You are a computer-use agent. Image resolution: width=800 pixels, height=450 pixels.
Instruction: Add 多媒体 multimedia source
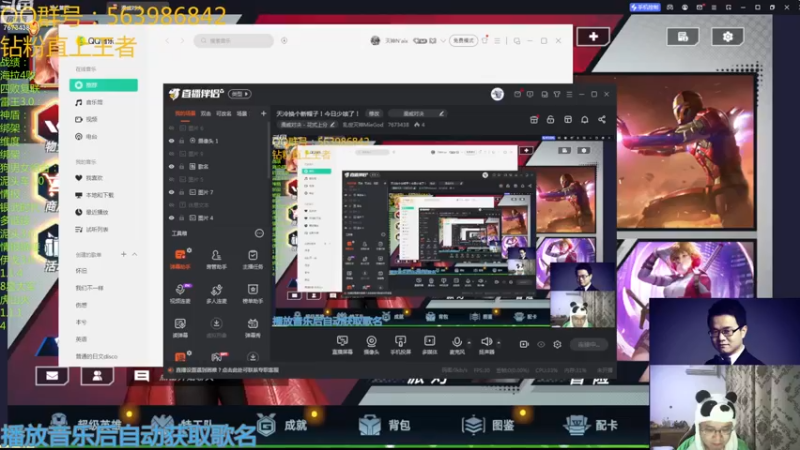(x=430, y=344)
